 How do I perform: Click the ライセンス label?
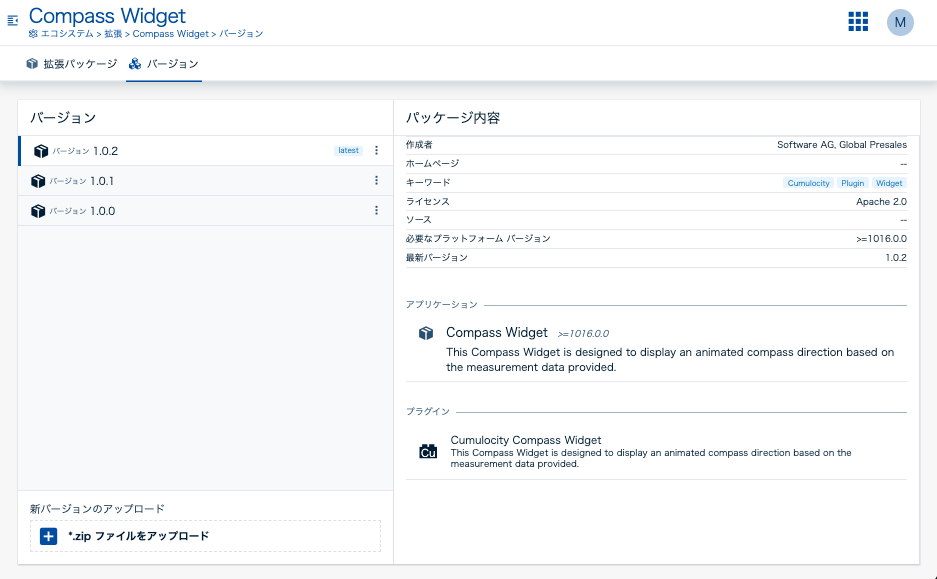tap(427, 202)
